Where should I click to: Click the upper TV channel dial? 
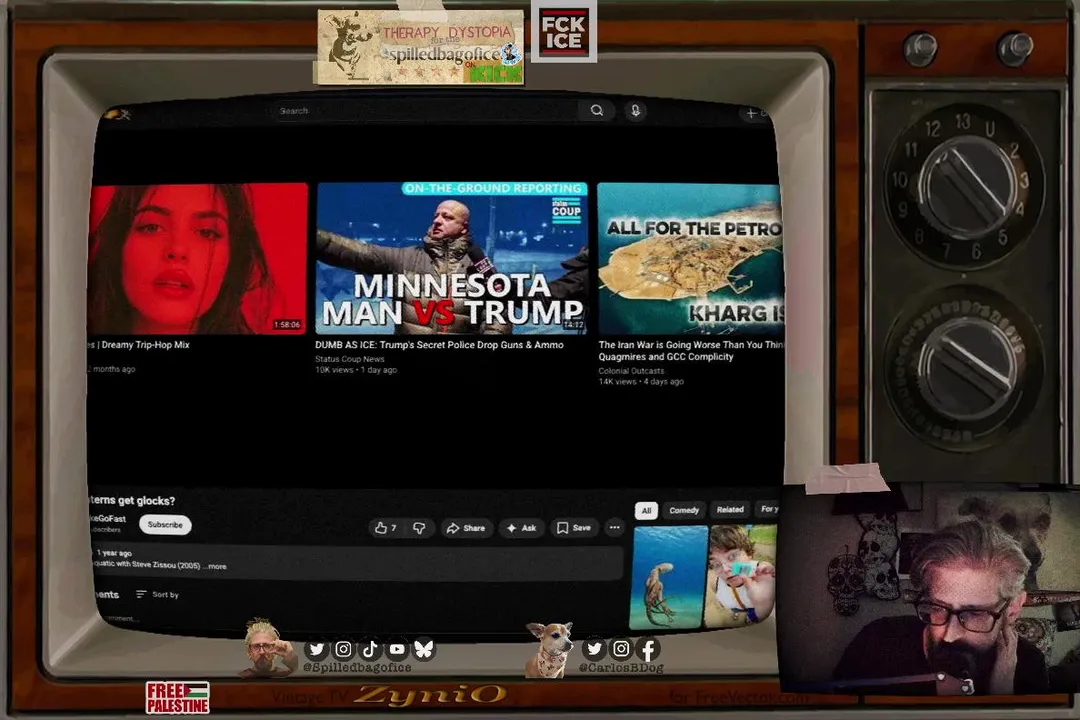click(966, 186)
